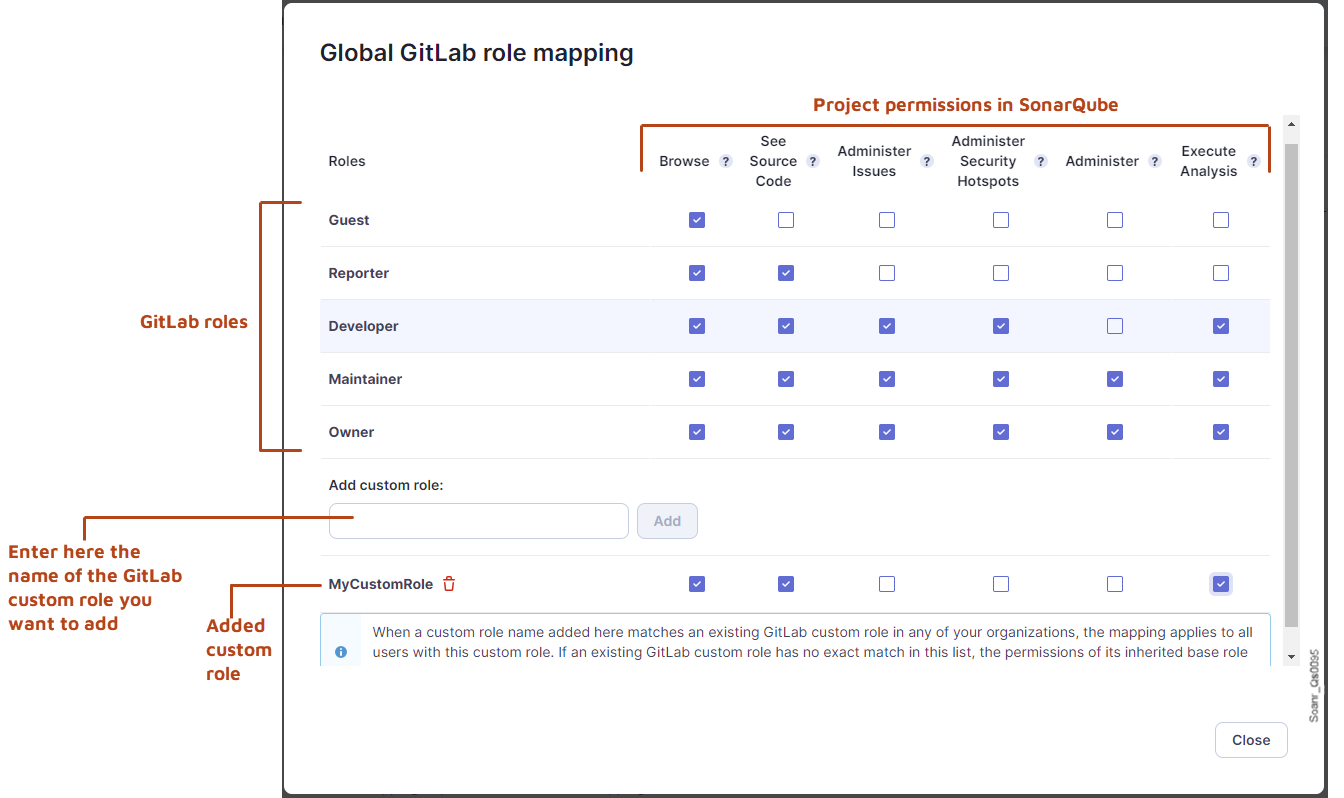Disable Administer Security Hotspots for Owner
Screen dimensions: 1344x798
point(1001,431)
